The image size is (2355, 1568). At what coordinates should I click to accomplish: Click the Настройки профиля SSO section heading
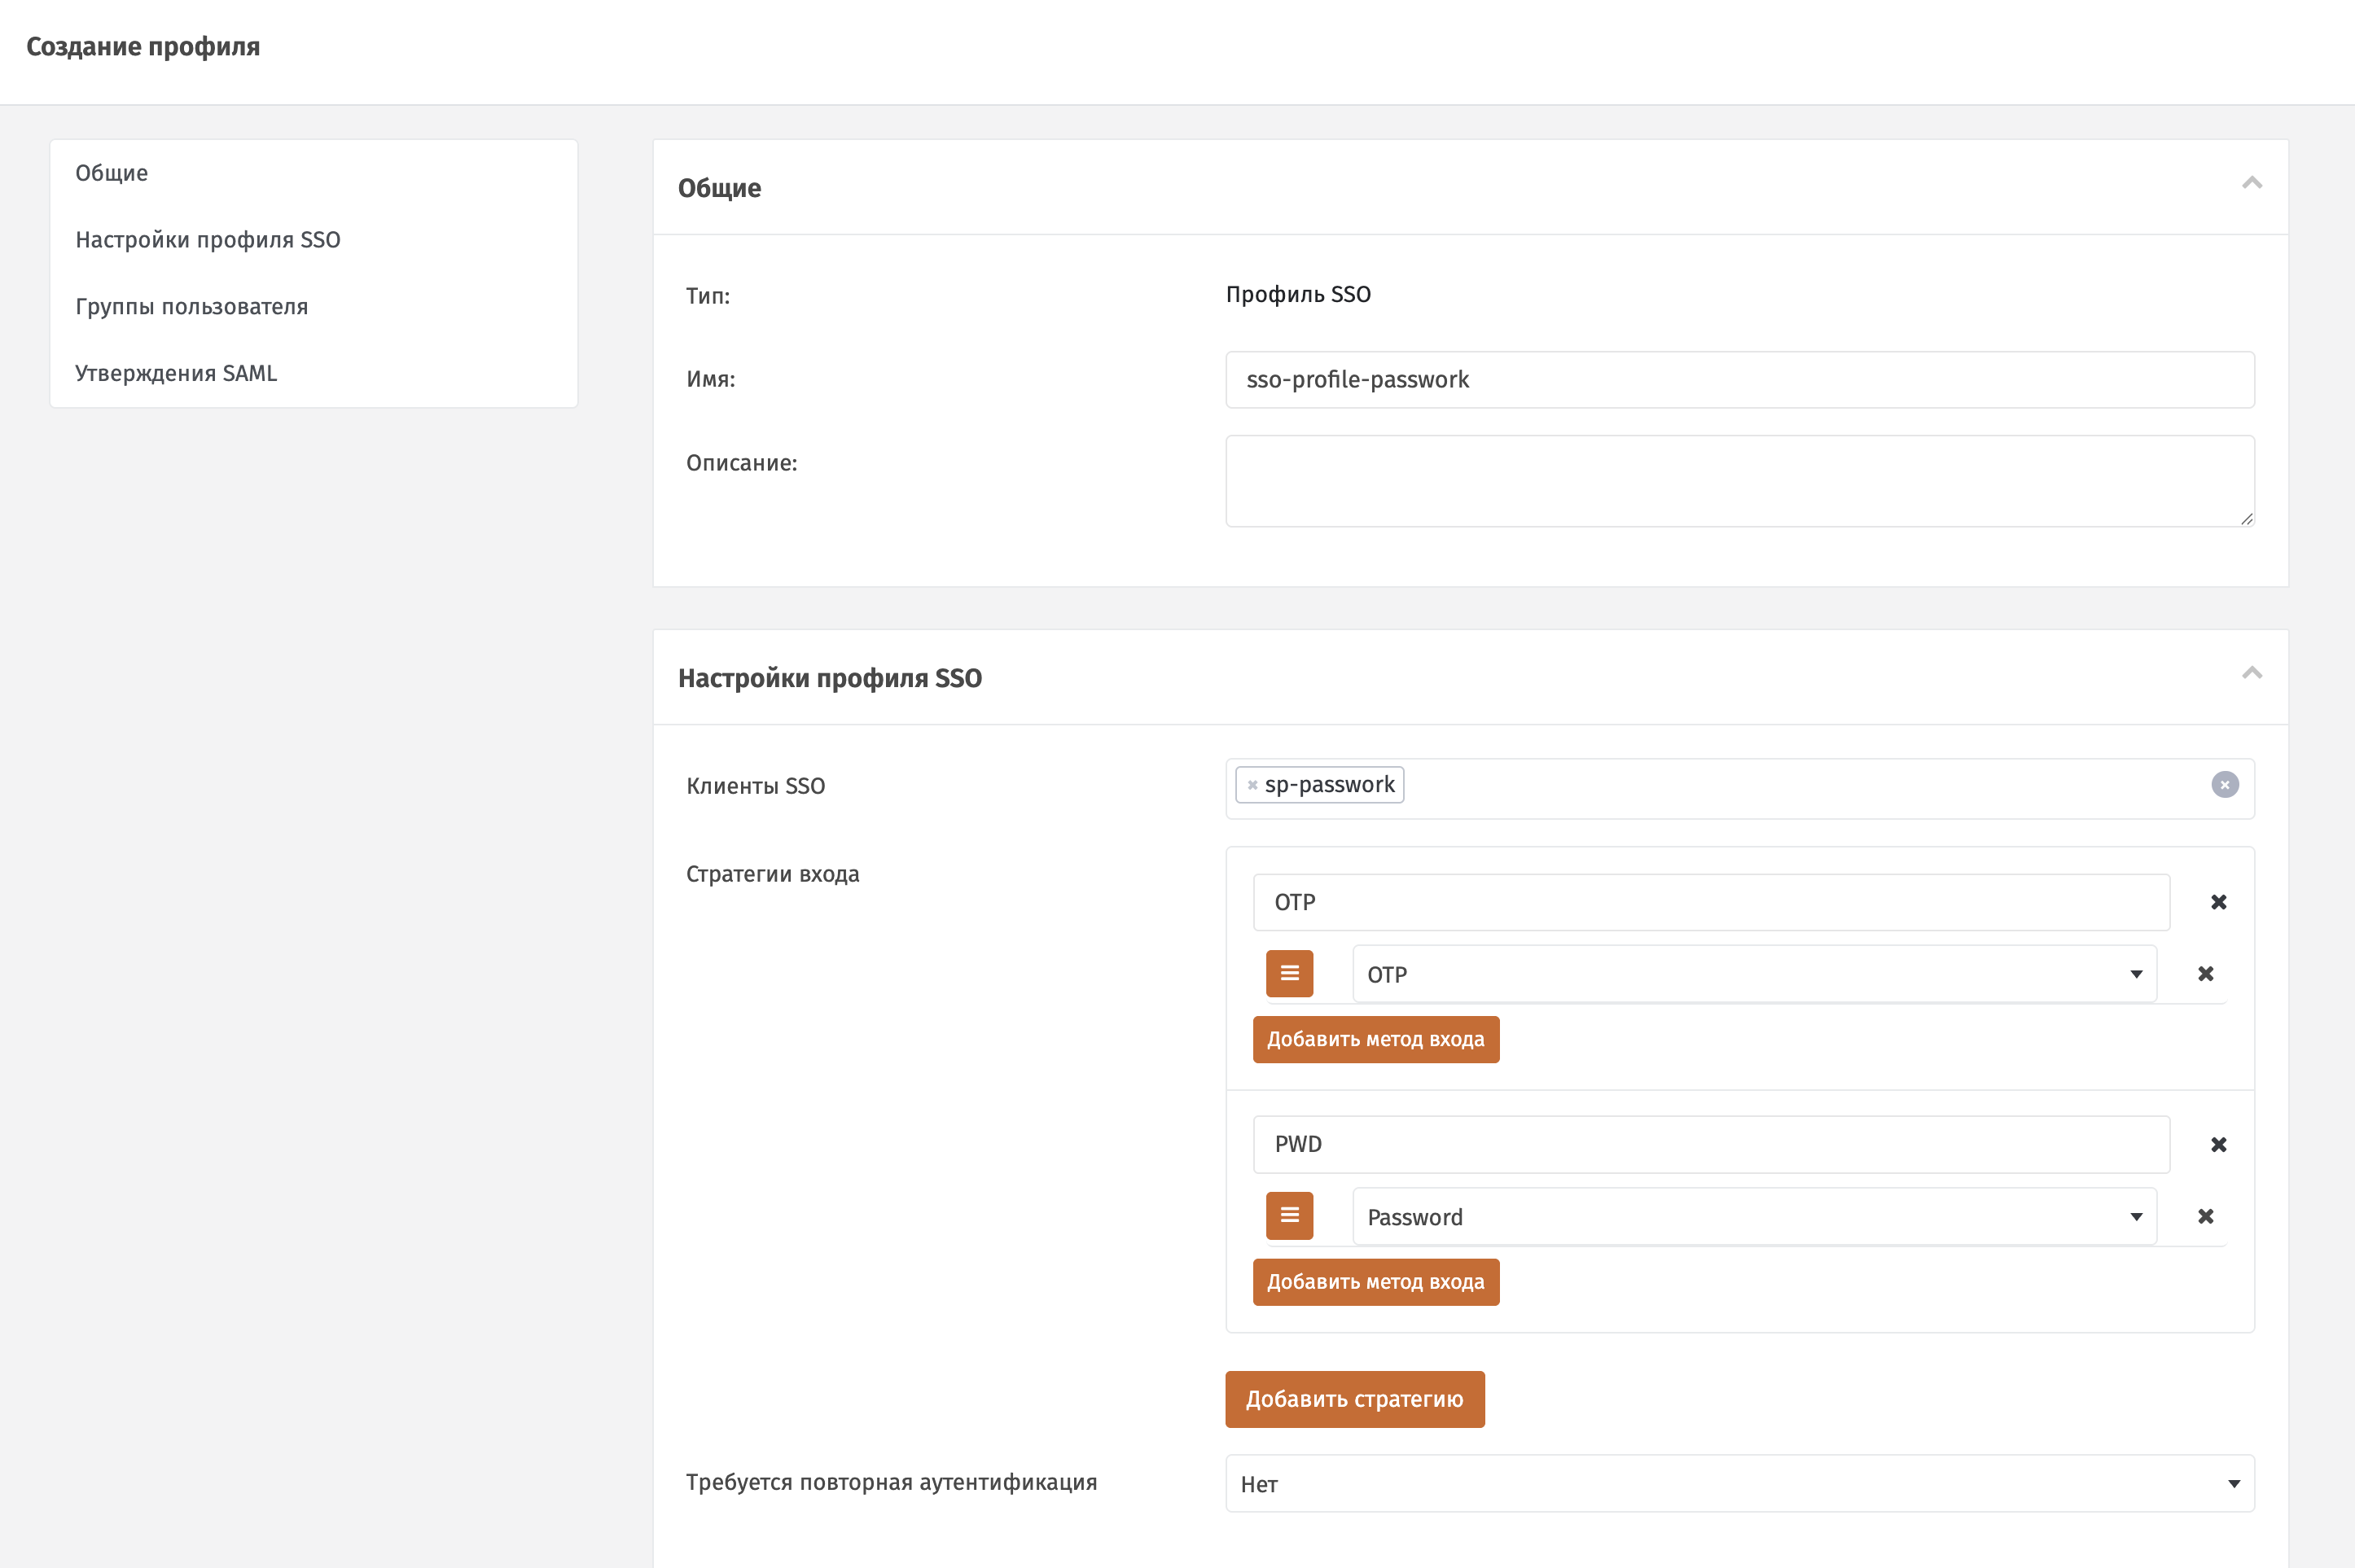830,678
